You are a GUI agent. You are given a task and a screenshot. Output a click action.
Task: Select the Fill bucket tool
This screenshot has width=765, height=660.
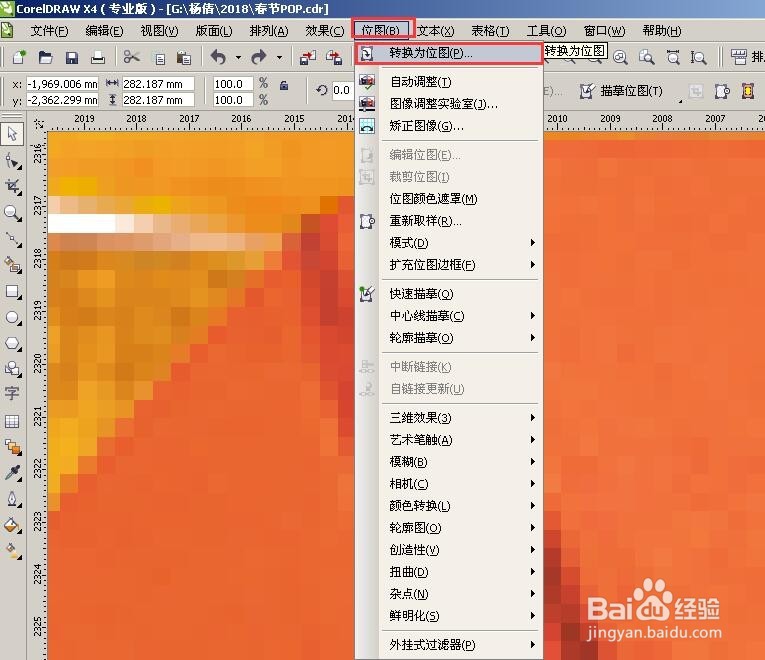(12, 526)
